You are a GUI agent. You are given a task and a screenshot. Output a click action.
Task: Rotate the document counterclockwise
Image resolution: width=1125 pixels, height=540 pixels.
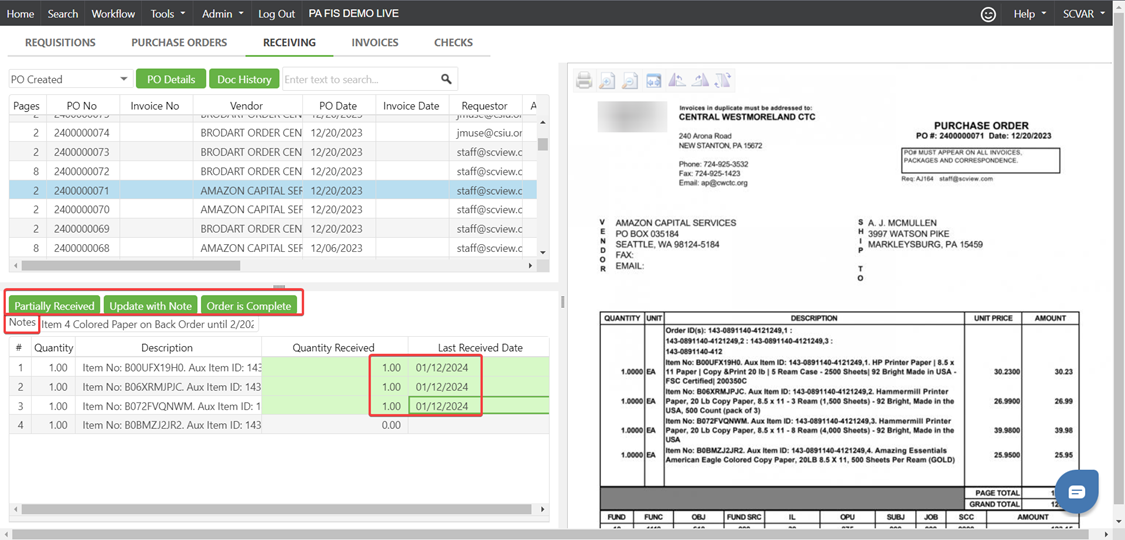point(677,81)
